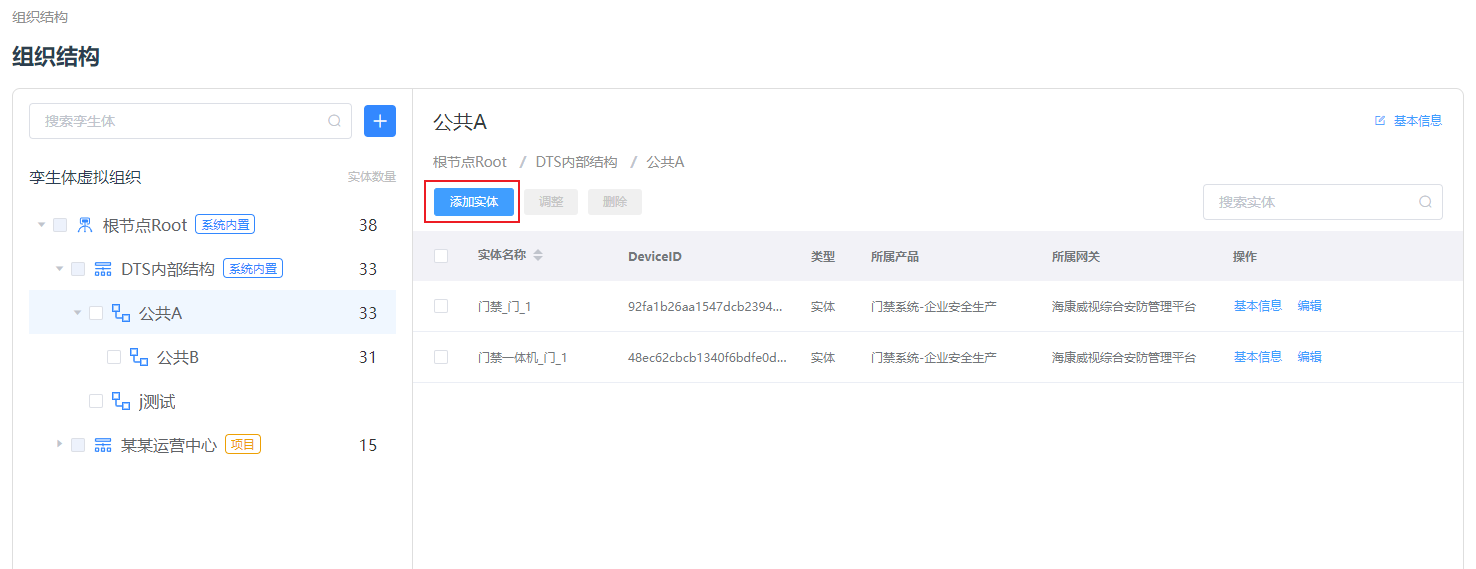This screenshot has width=1476, height=569.
Task: Click the blue plus add-organization button
Action: point(380,121)
